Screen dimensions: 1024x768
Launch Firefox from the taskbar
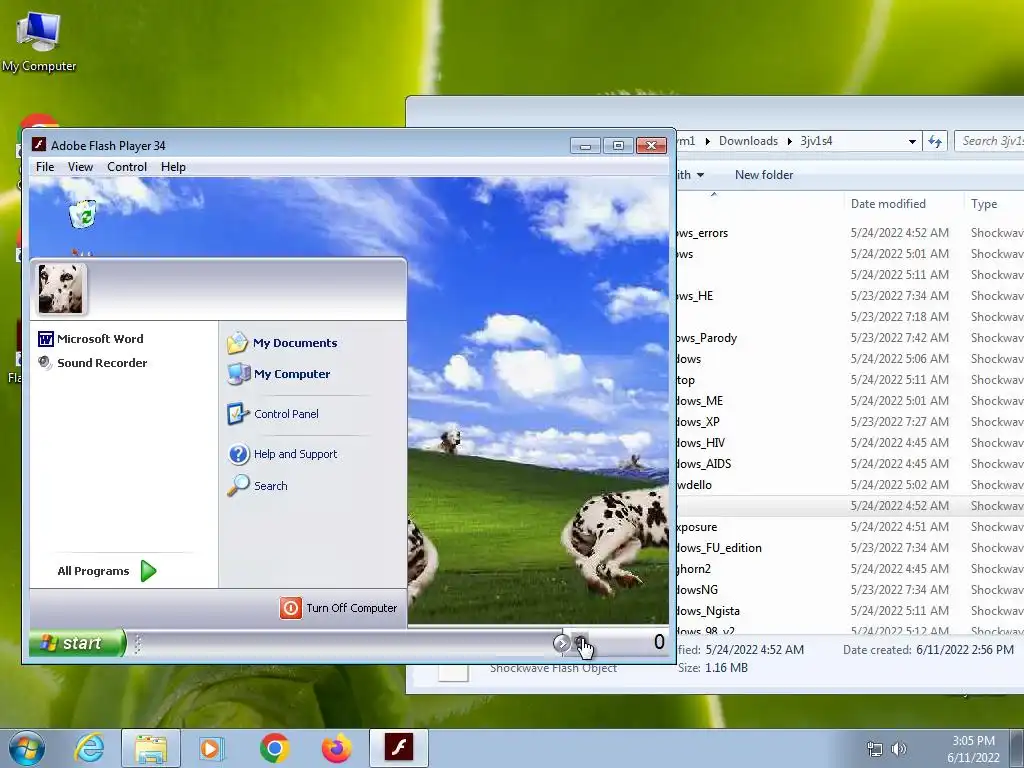click(x=336, y=748)
